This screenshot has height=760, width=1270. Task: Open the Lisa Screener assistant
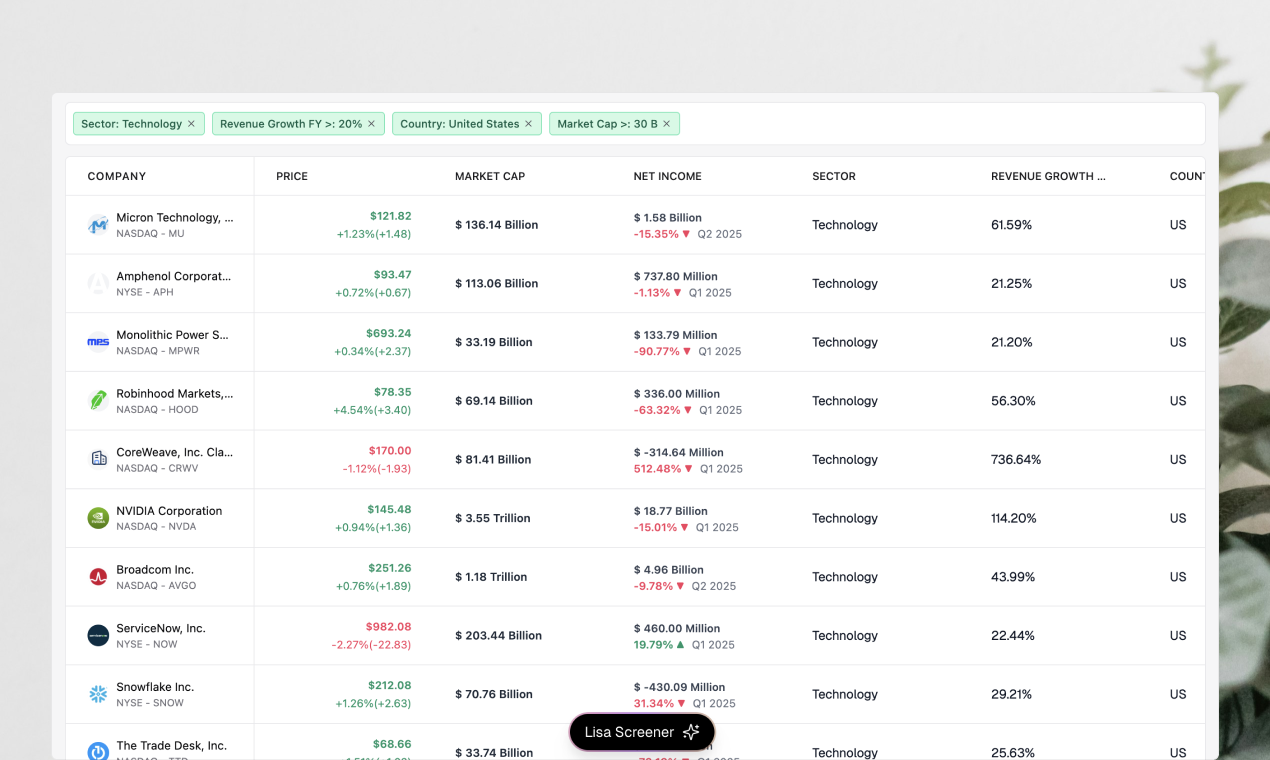click(642, 732)
